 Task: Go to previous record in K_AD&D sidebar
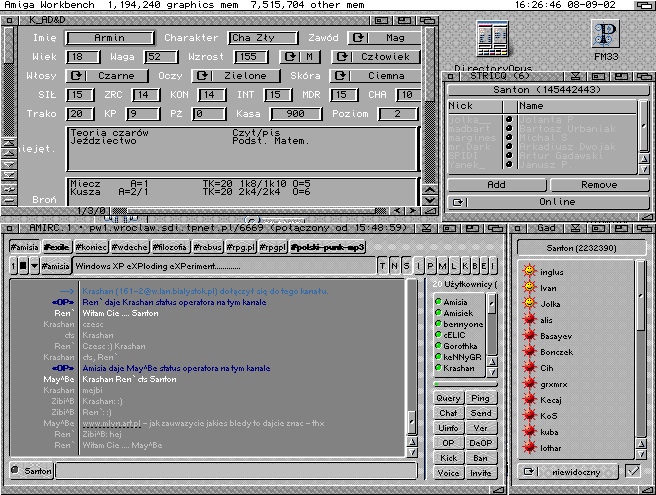(8, 154)
